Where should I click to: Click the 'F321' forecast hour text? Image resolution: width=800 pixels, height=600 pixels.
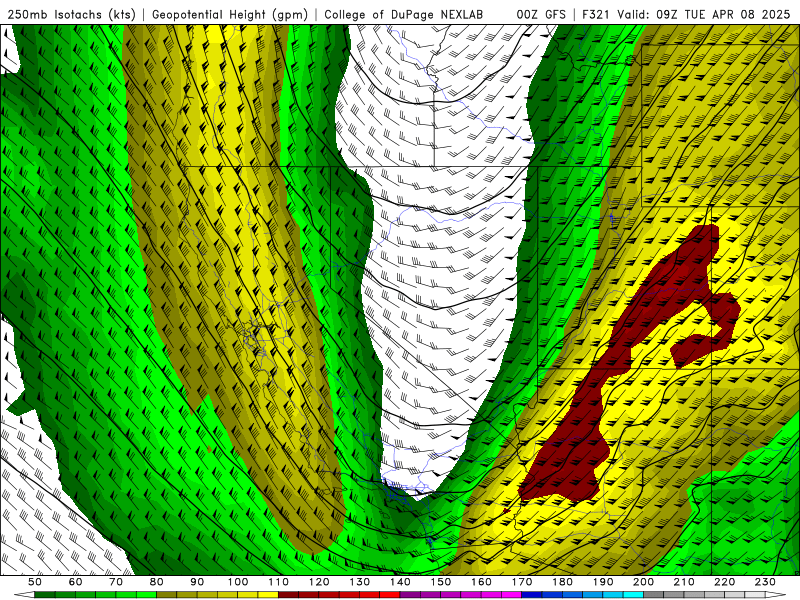(597, 15)
